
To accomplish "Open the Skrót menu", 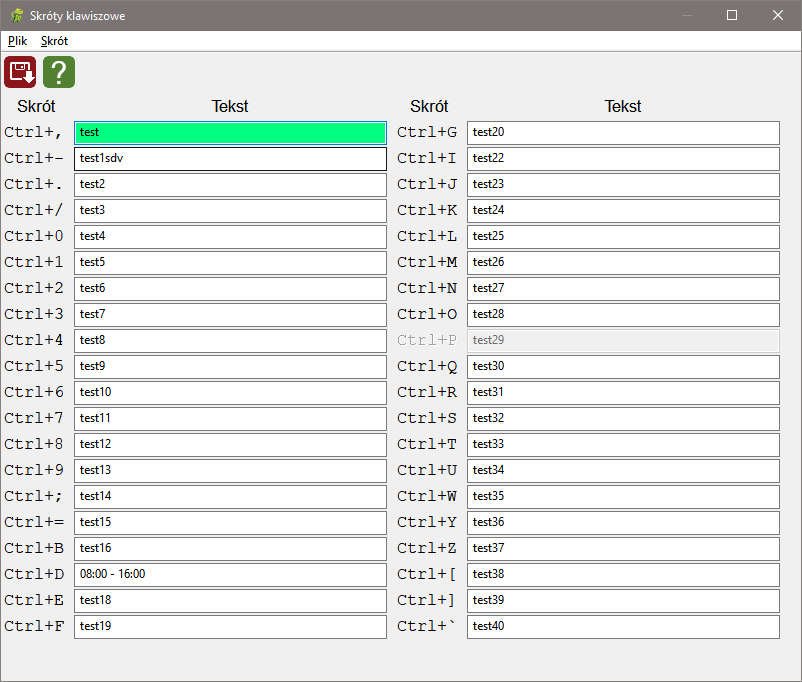I will (54, 41).
